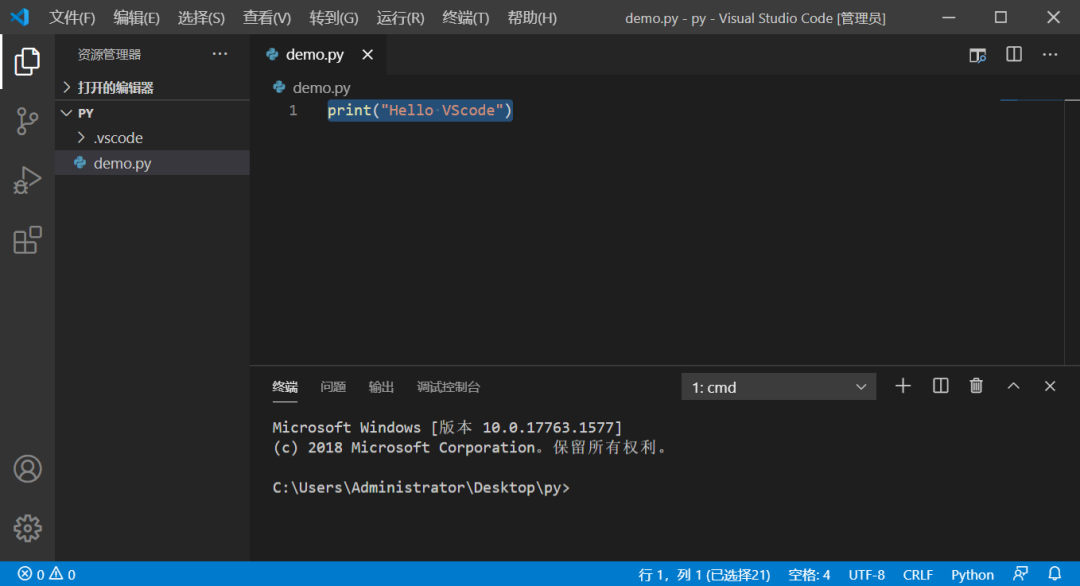Switch to the 终端 panel tab
This screenshot has height=586, width=1080.
(285, 387)
